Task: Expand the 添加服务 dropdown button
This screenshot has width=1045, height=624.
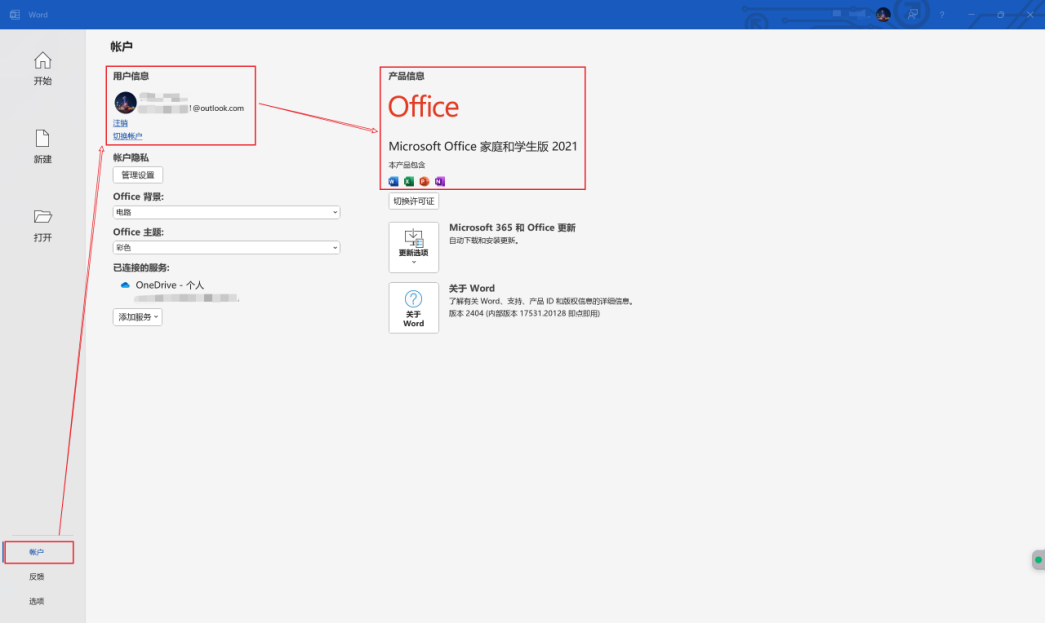Action: tap(138, 317)
